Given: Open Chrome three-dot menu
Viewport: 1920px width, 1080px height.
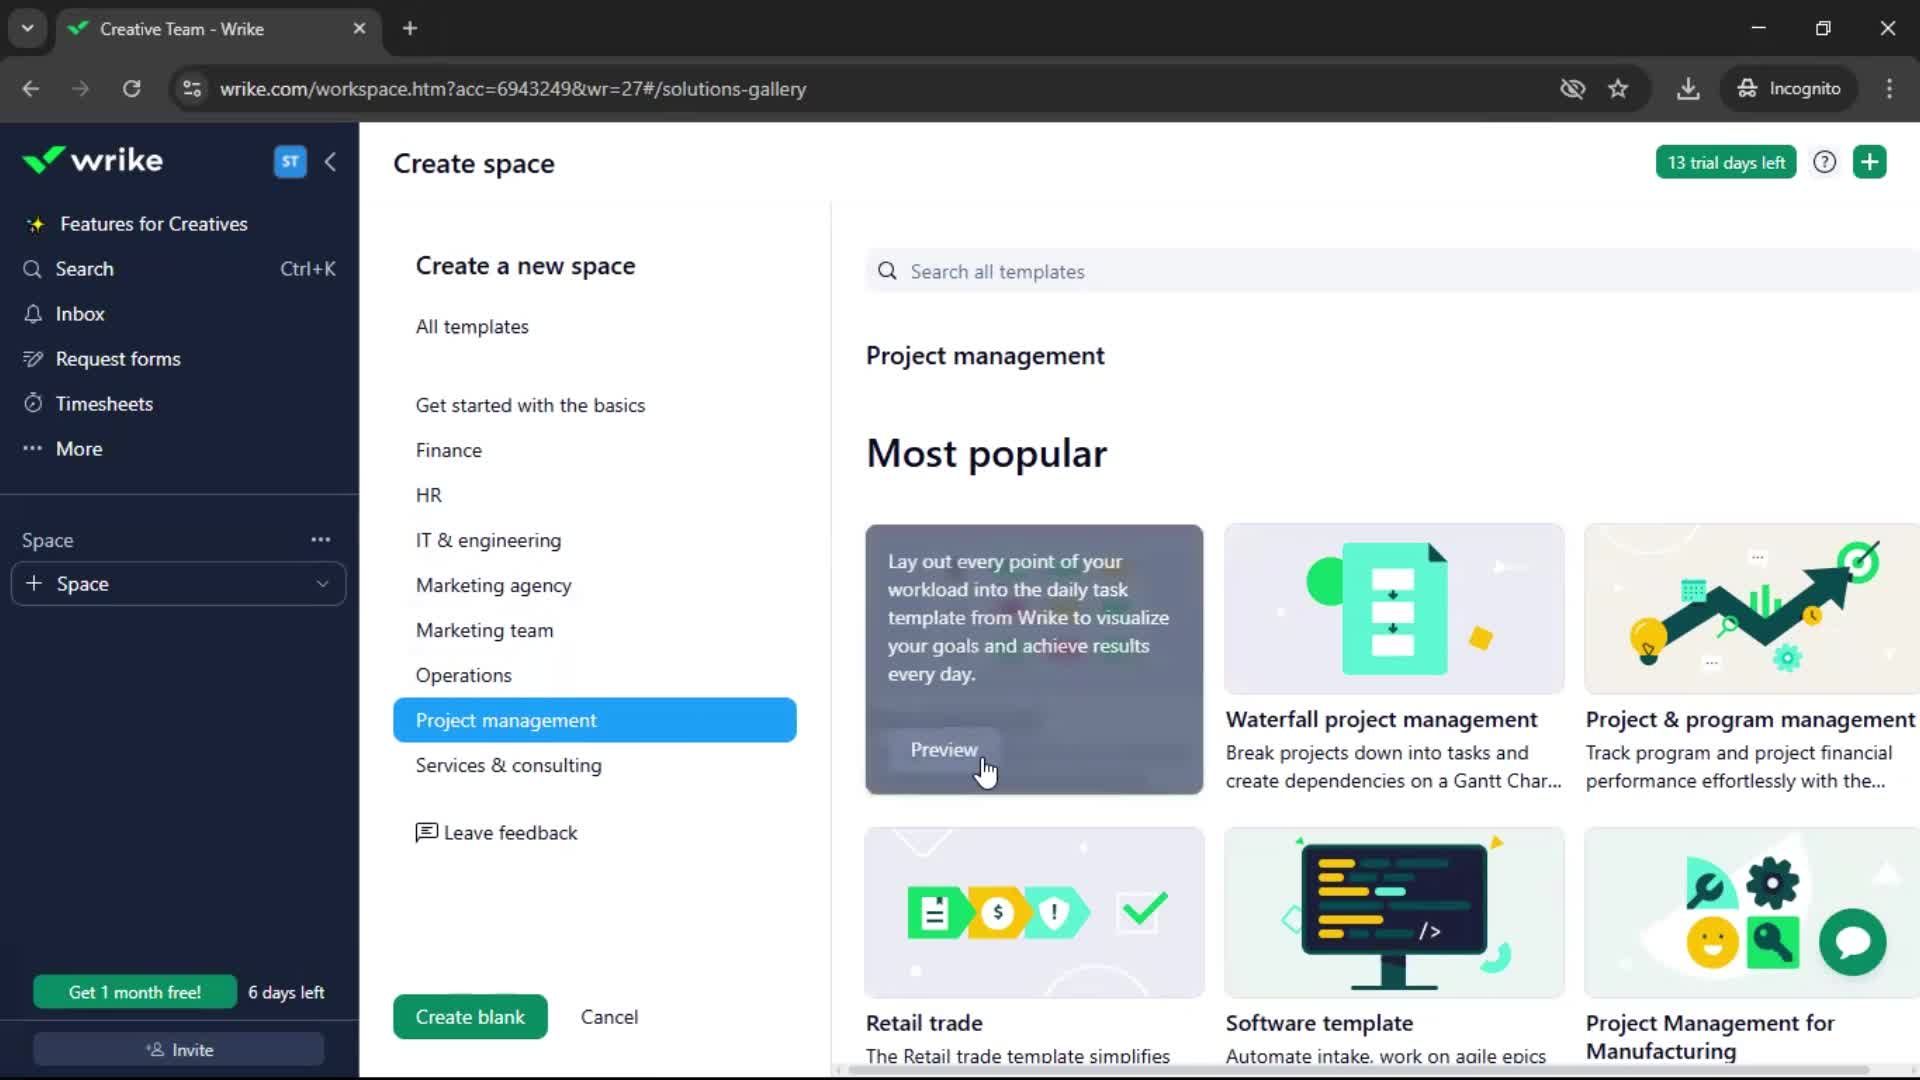Looking at the screenshot, I should click(1889, 89).
